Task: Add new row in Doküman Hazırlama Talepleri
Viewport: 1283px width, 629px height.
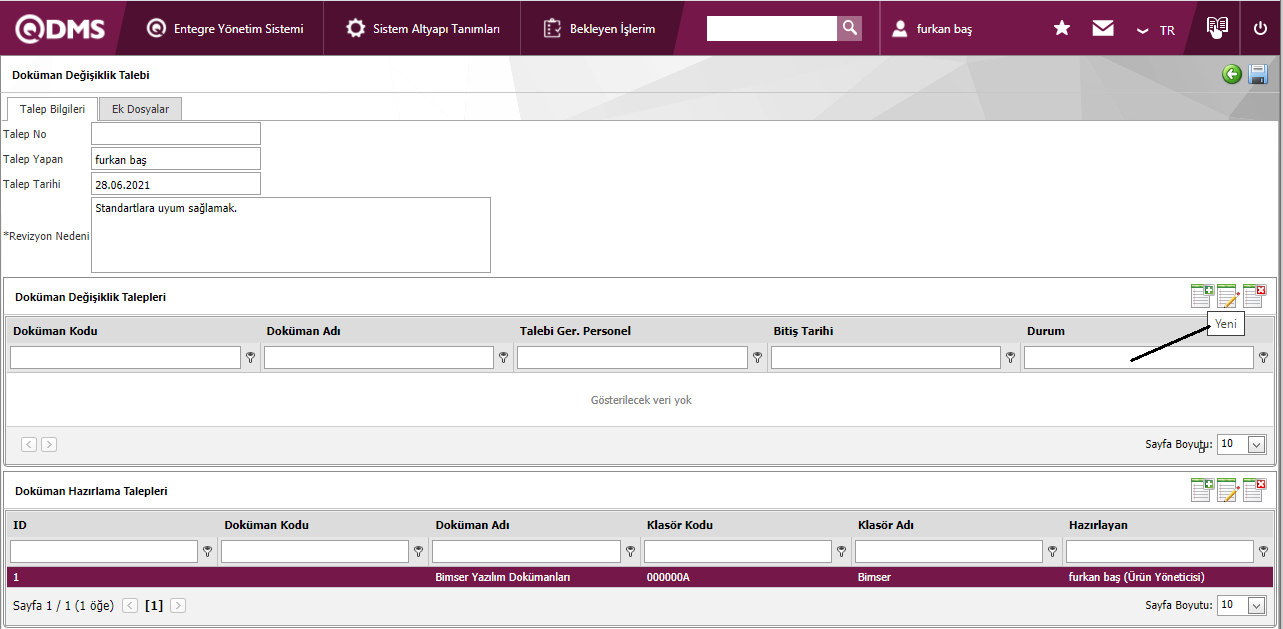Action: click(1201, 490)
